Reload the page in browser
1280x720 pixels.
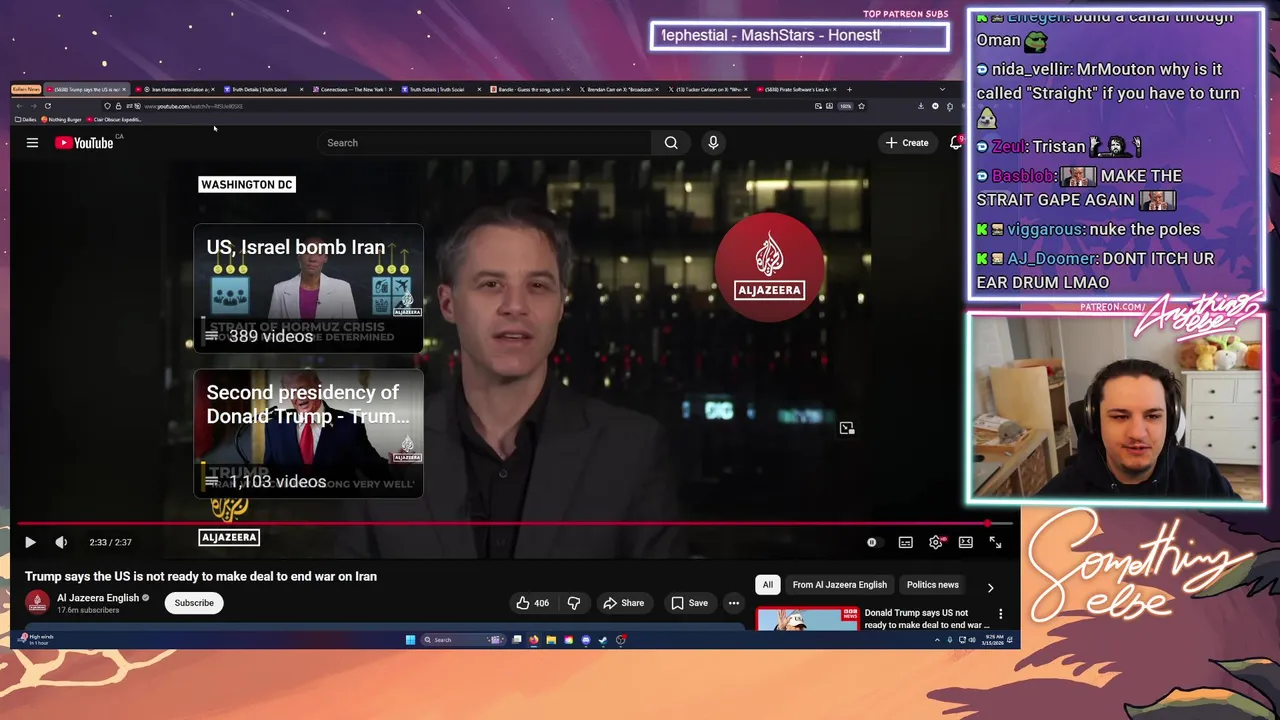coord(47,106)
